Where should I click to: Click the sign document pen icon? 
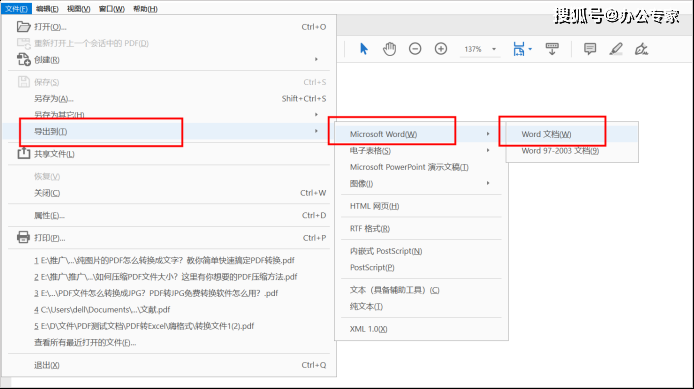641,49
